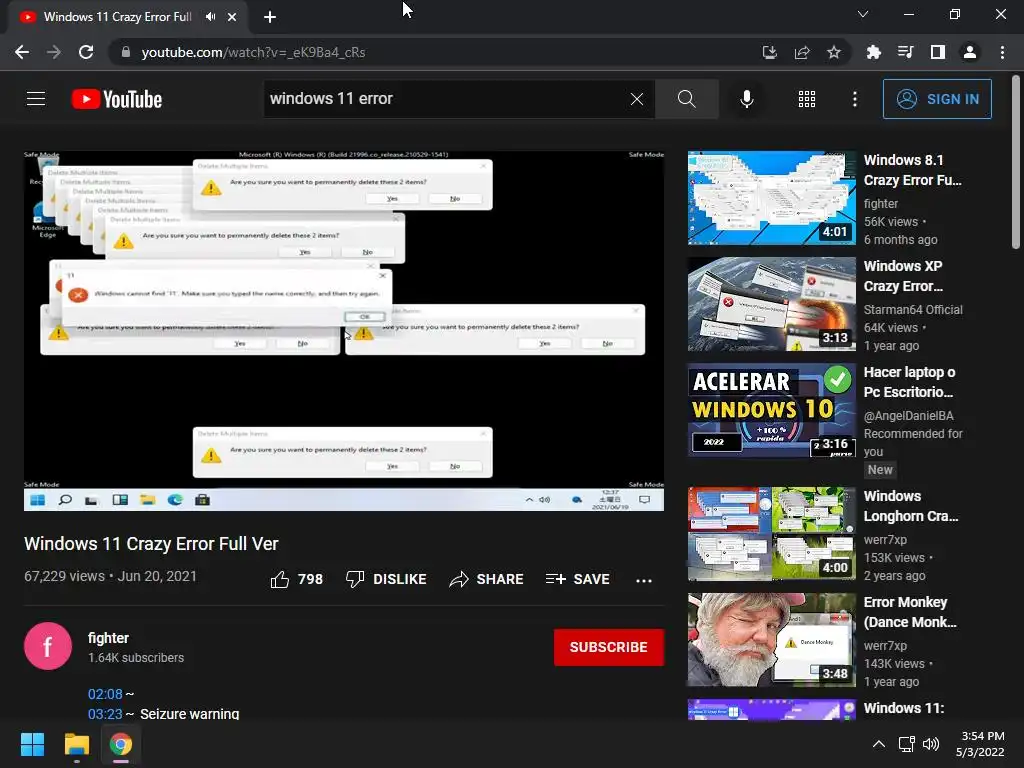Viewport: 1024px width, 768px height.
Task: Open the YouTube hamburger guide menu
Action: [x=36, y=99]
